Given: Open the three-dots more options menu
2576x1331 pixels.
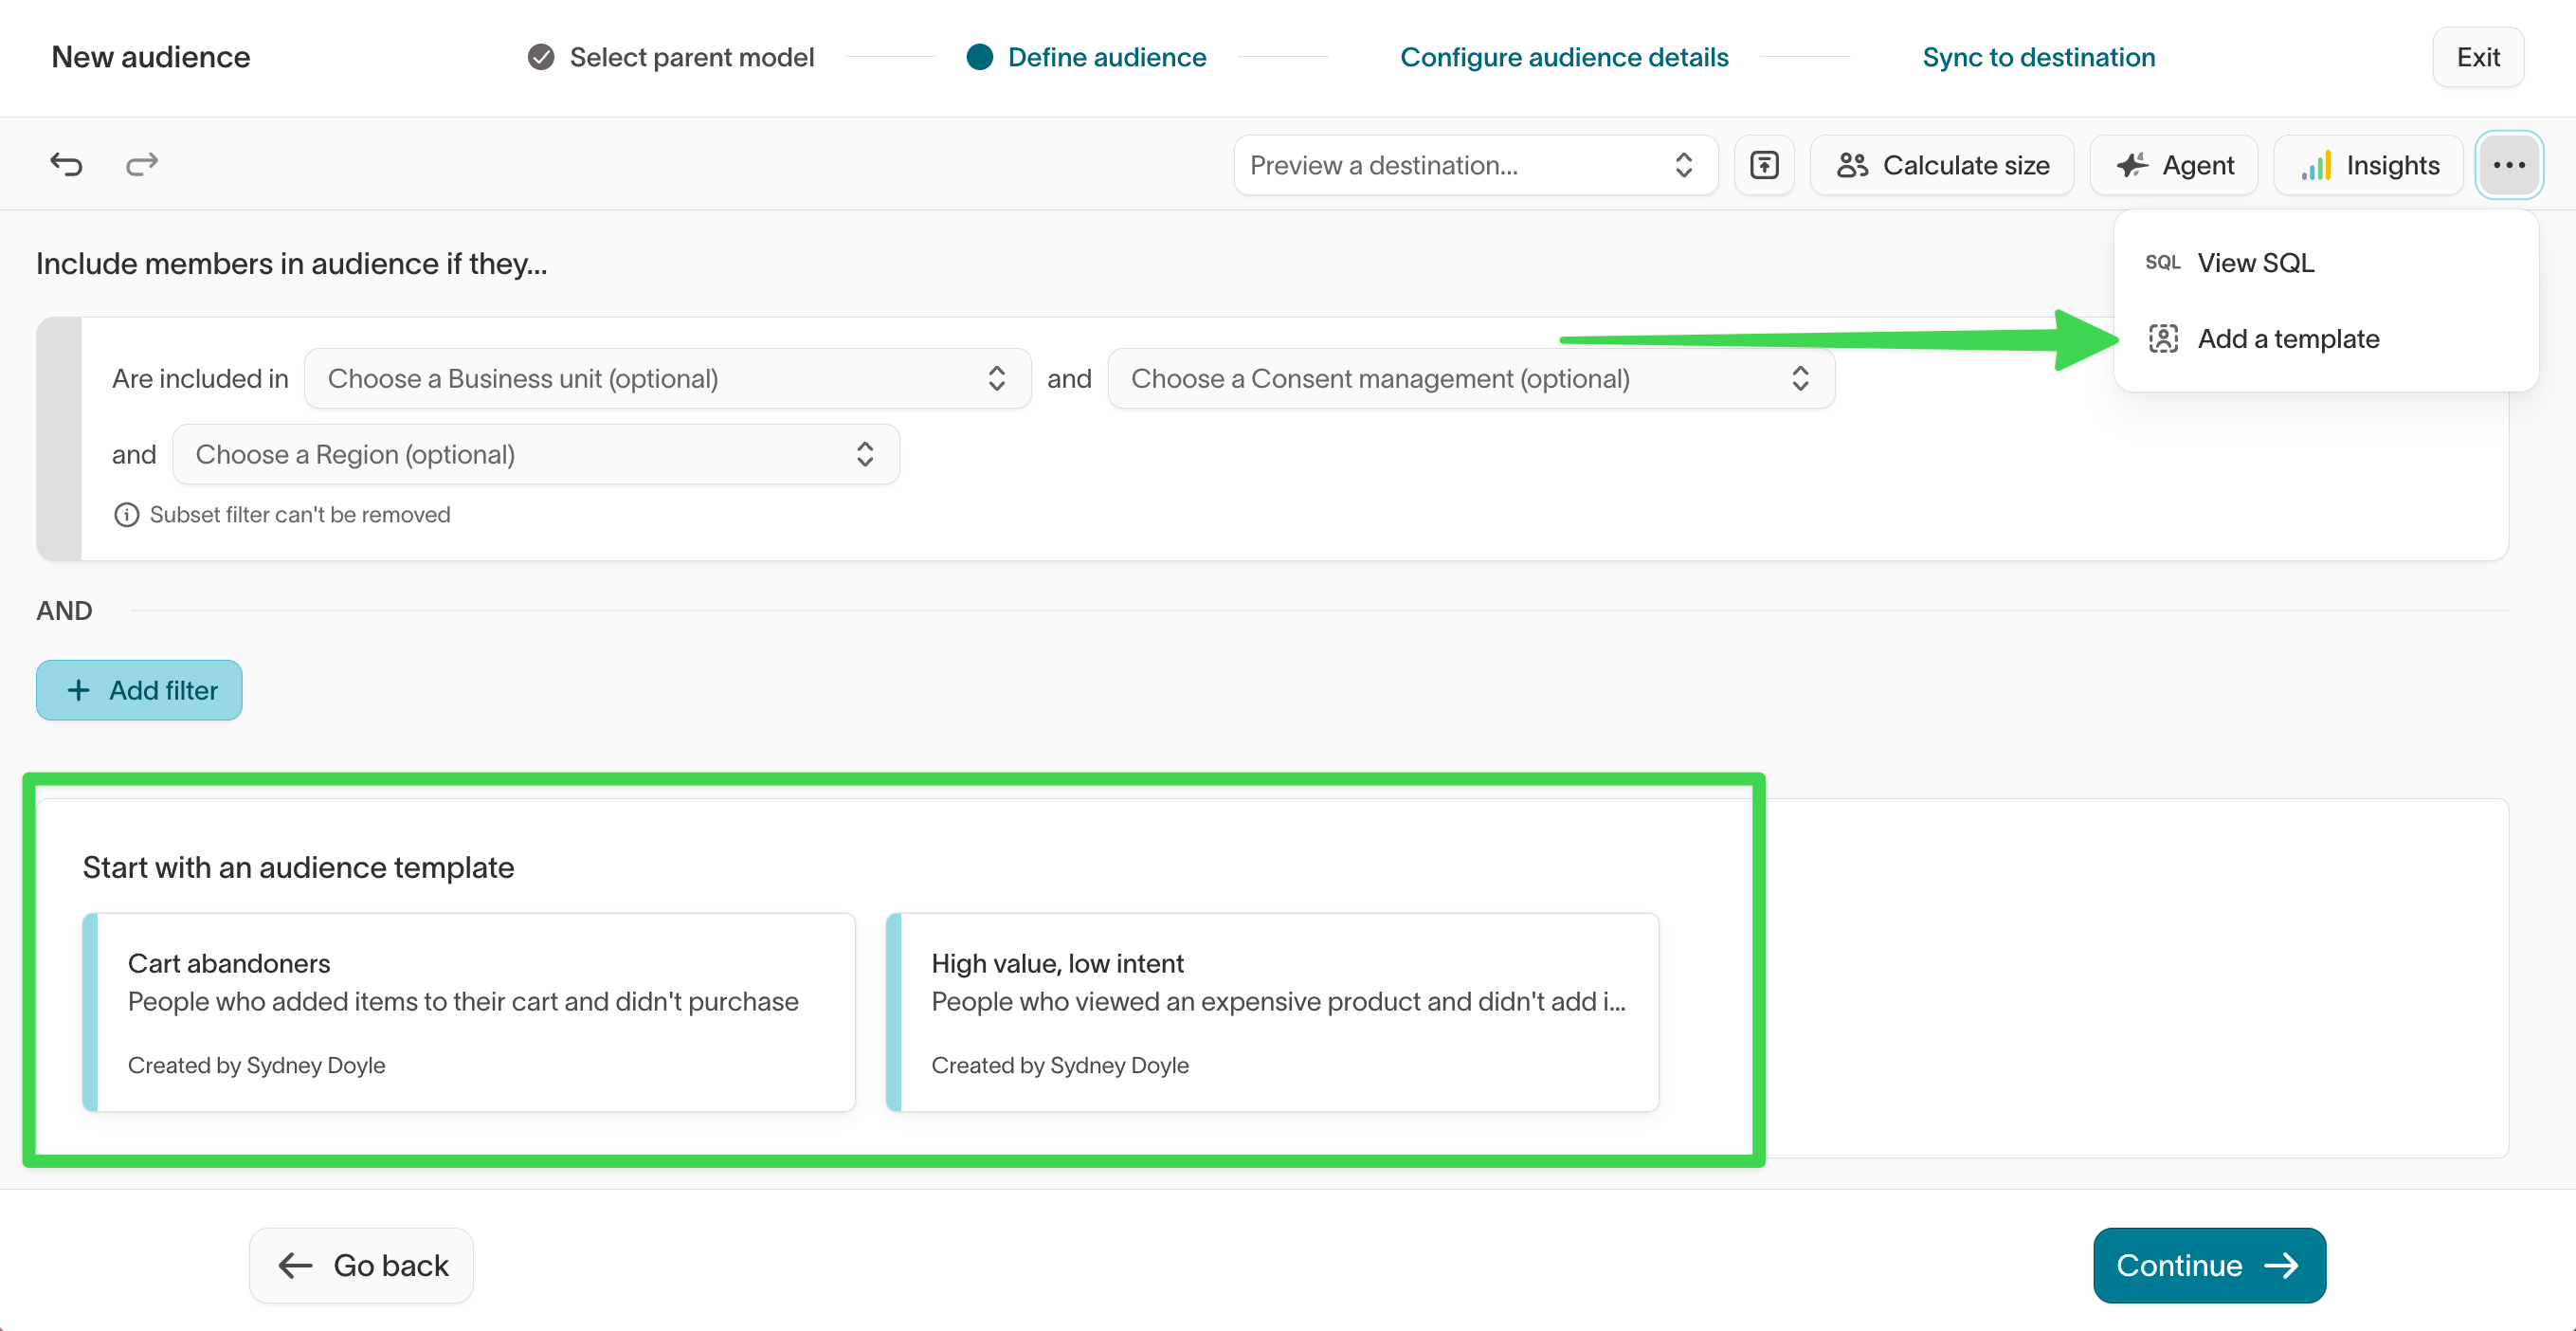Looking at the screenshot, I should coord(2509,165).
